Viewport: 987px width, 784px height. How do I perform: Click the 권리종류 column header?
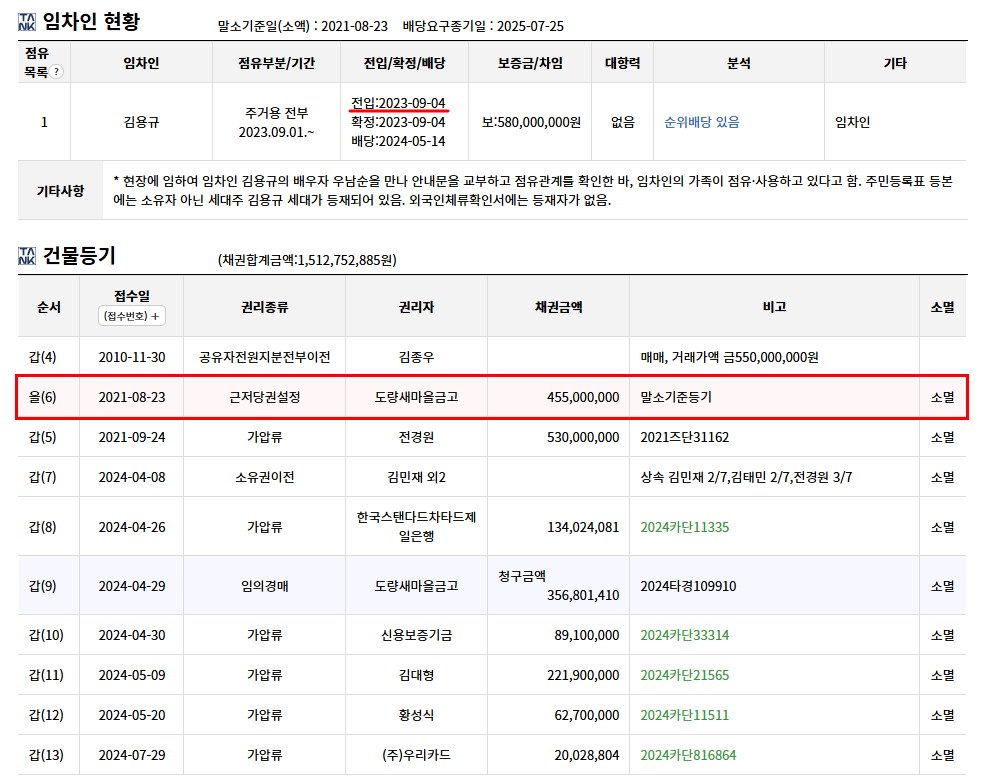[x=264, y=307]
